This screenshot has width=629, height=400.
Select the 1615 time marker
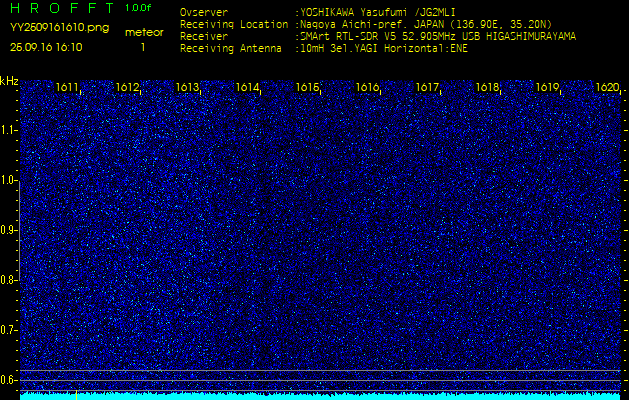click(x=307, y=88)
